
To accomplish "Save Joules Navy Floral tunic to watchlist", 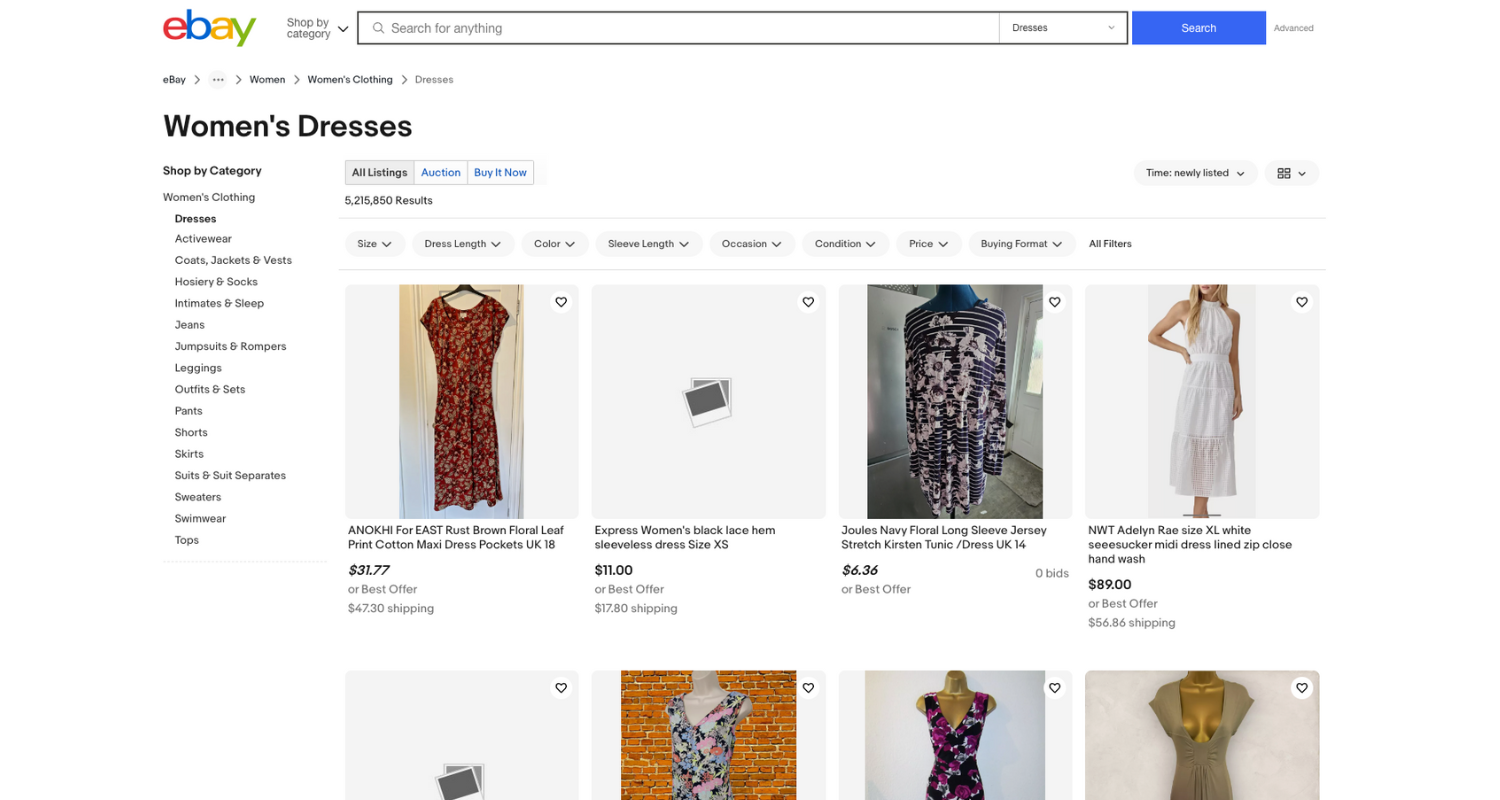I will click(1054, 302).
